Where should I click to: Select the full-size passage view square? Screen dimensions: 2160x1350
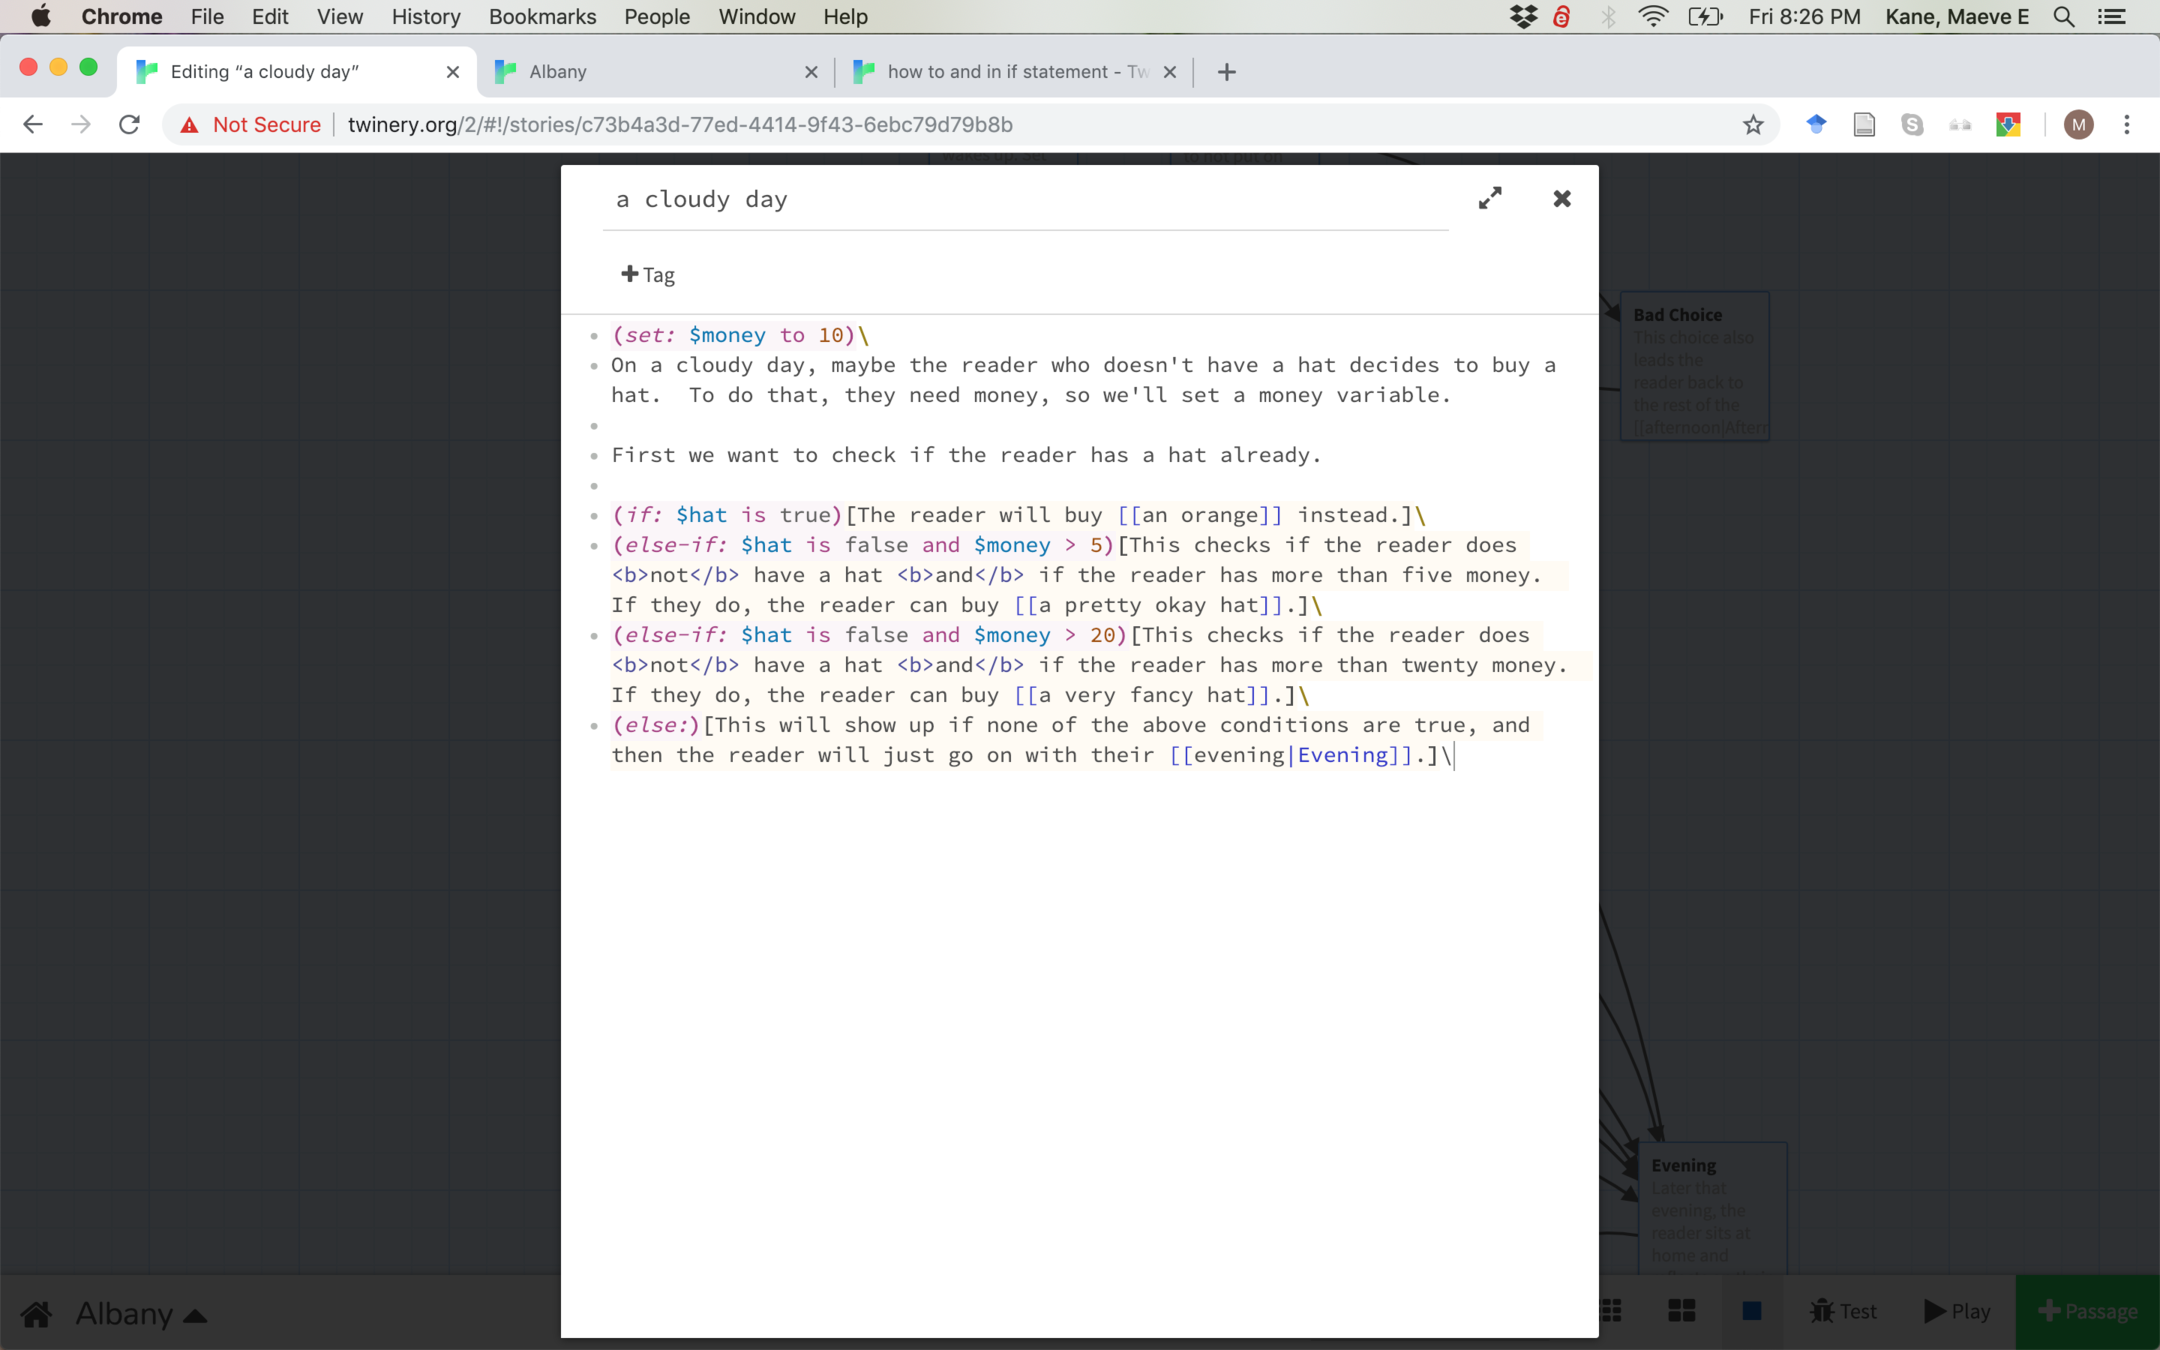pos(1752,1311)
